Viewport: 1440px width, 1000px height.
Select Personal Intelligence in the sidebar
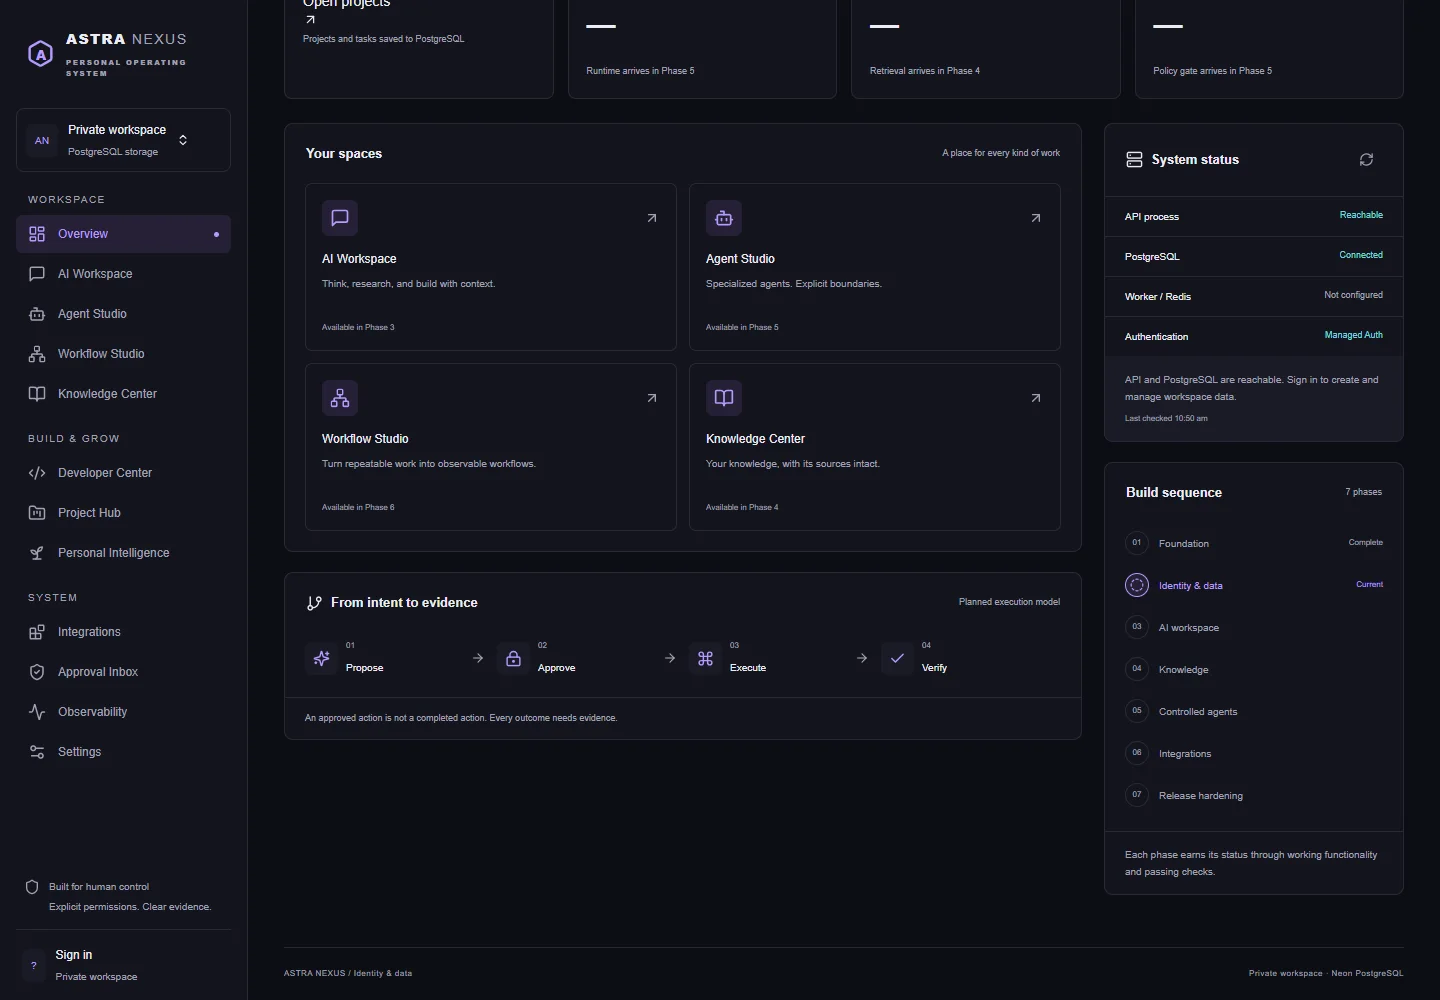pos(123,553)
